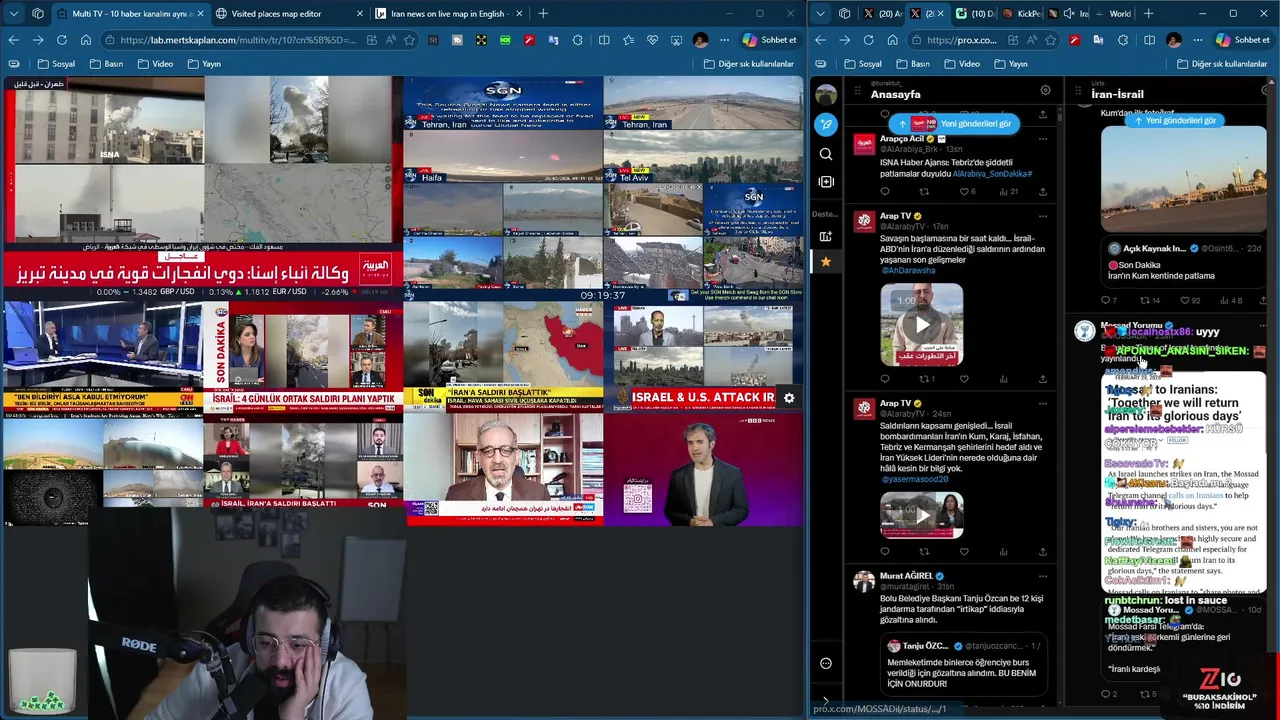Viewport: 1280px width, 720px height.
Task: Click the pro.x.com address bar
Action: tap(961, 40)
